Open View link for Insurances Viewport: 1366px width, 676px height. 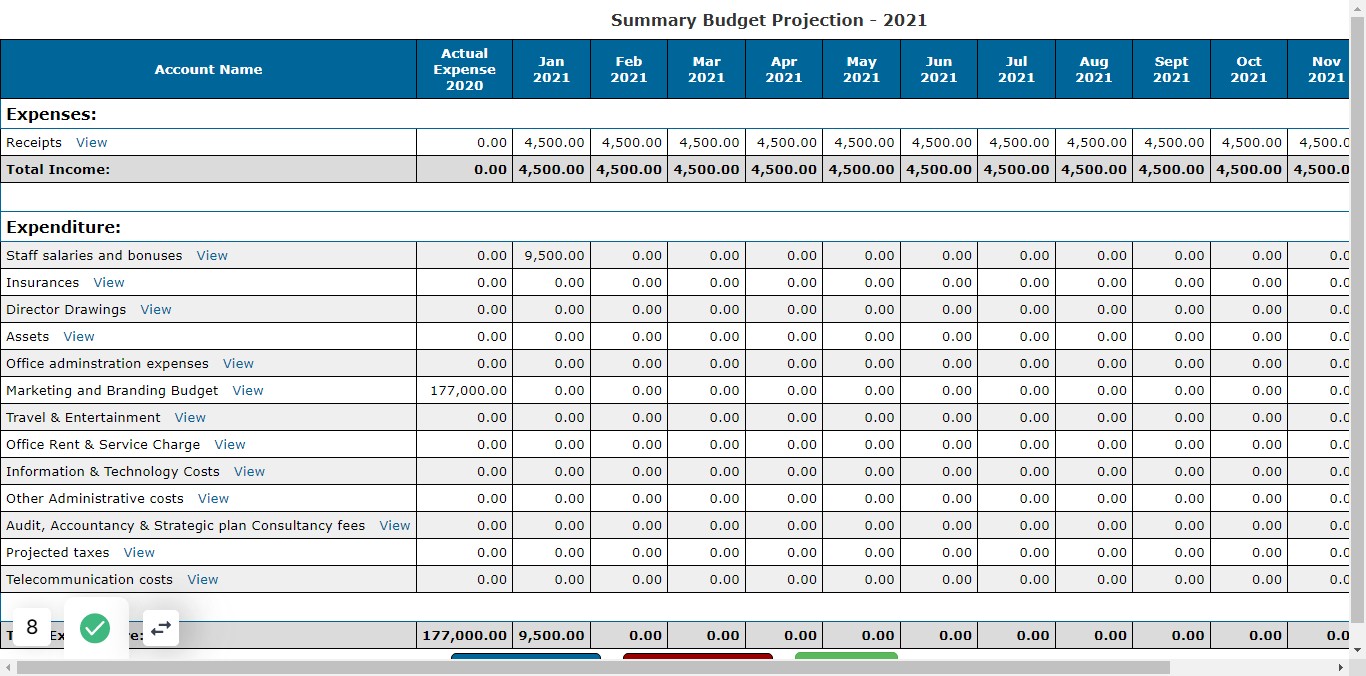[x=109, y=283]
